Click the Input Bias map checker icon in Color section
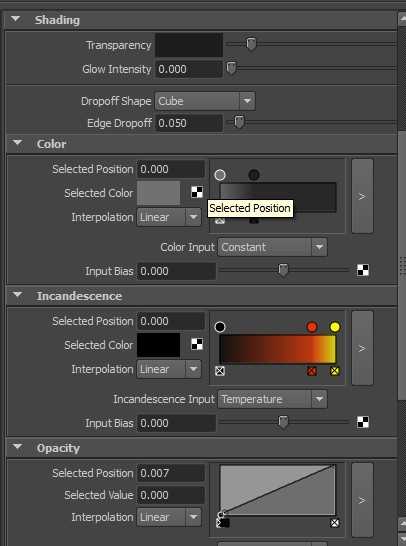406x546 pixels. point(363,270)
